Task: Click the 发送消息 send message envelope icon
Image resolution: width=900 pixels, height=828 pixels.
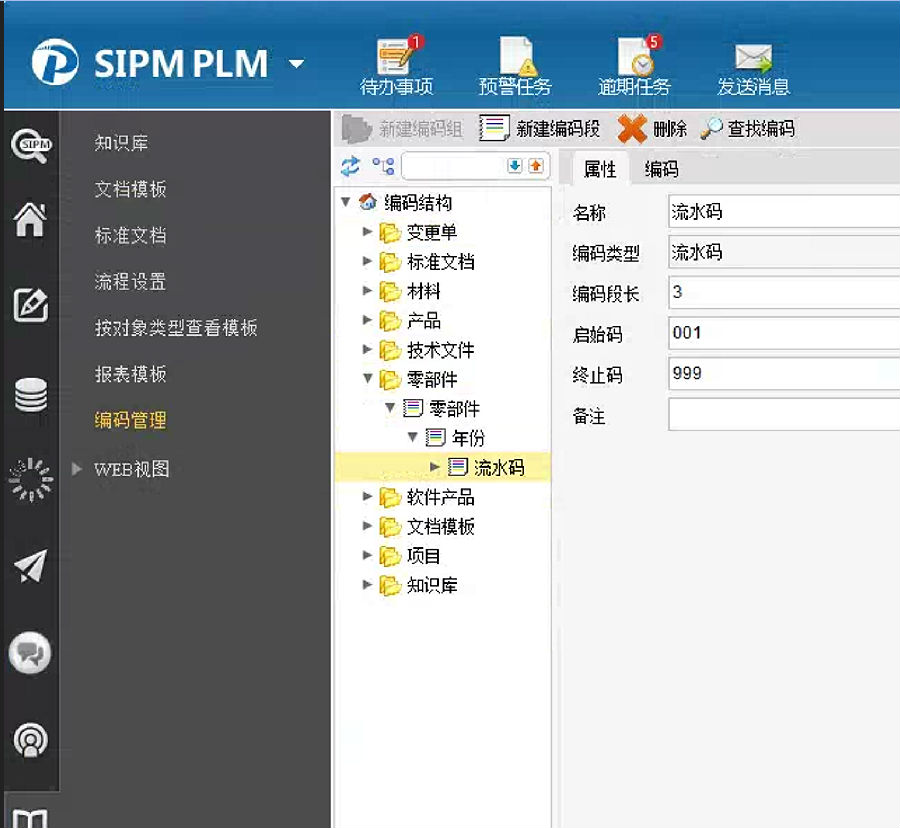Action: pos(753,60)
